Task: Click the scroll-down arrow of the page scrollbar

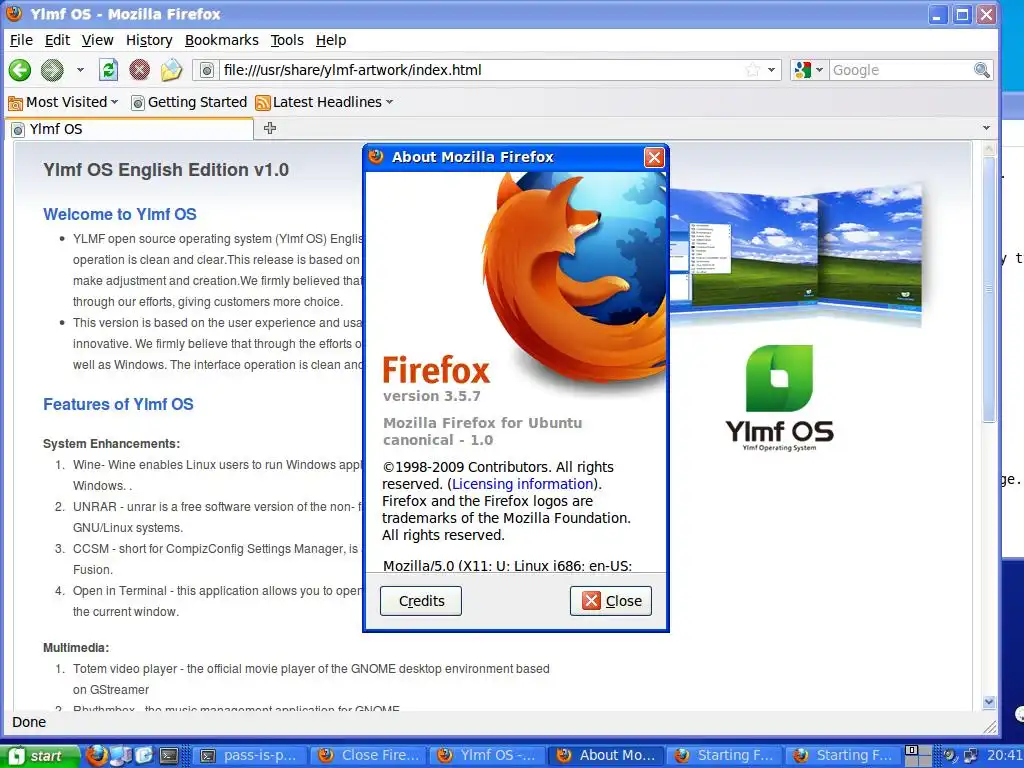Action: tap(989, 702)
